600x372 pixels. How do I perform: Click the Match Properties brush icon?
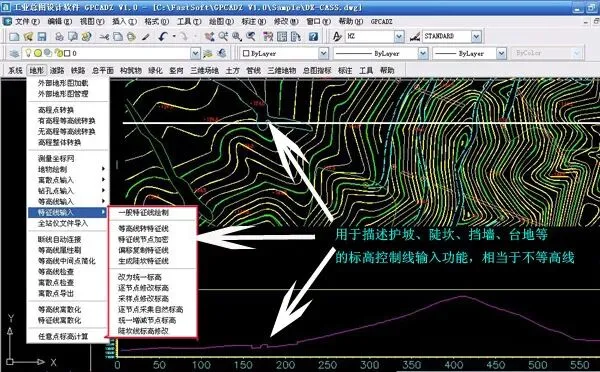coord(145,37)
